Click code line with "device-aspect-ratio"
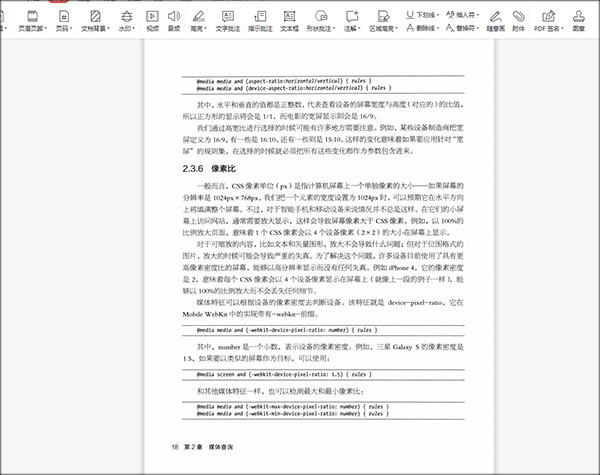 coord(294,88)
